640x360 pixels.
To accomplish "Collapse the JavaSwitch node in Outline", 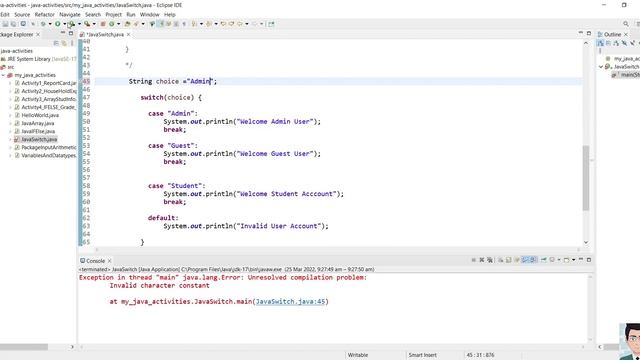I will click(601, 67).
